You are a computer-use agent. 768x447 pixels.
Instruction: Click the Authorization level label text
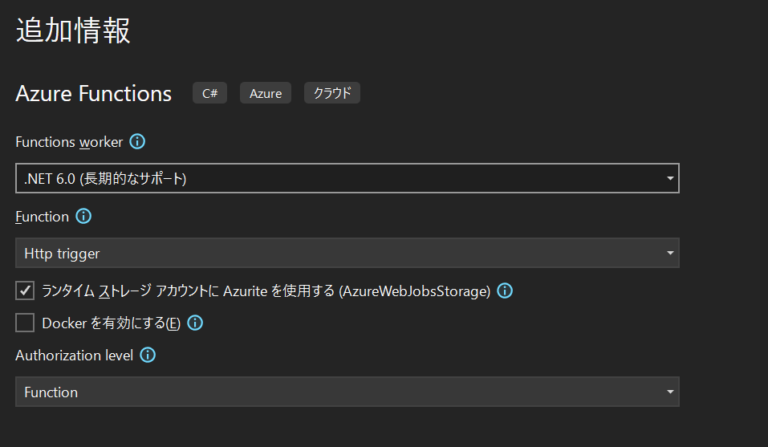point(74,355)
